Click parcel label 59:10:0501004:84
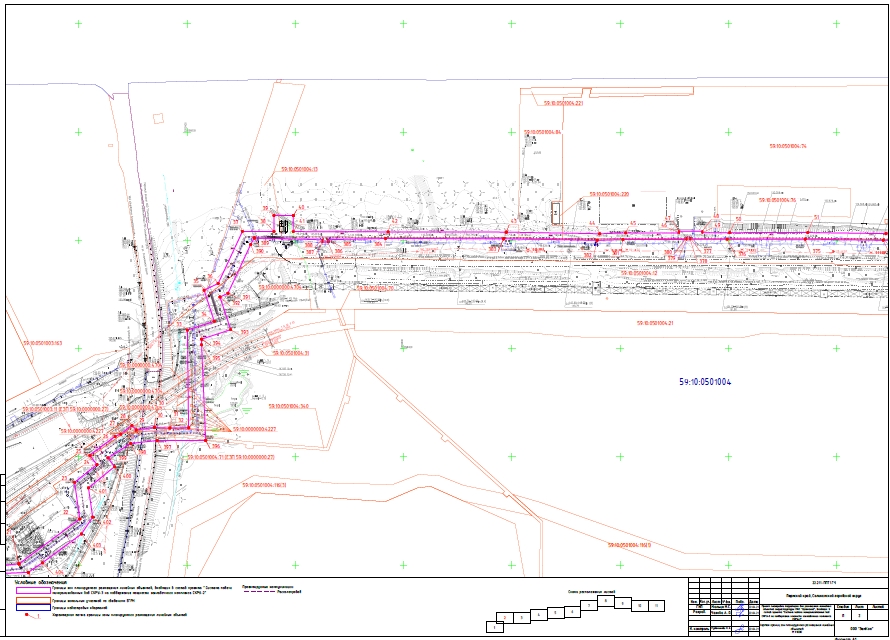The image size is (890, 640). (542, 132)
